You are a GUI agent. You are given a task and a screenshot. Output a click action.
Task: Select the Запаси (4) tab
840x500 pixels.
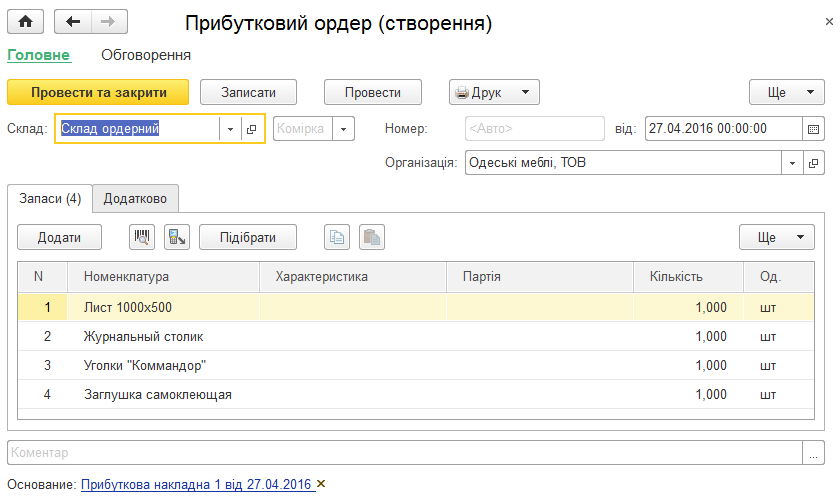(50, 199)
